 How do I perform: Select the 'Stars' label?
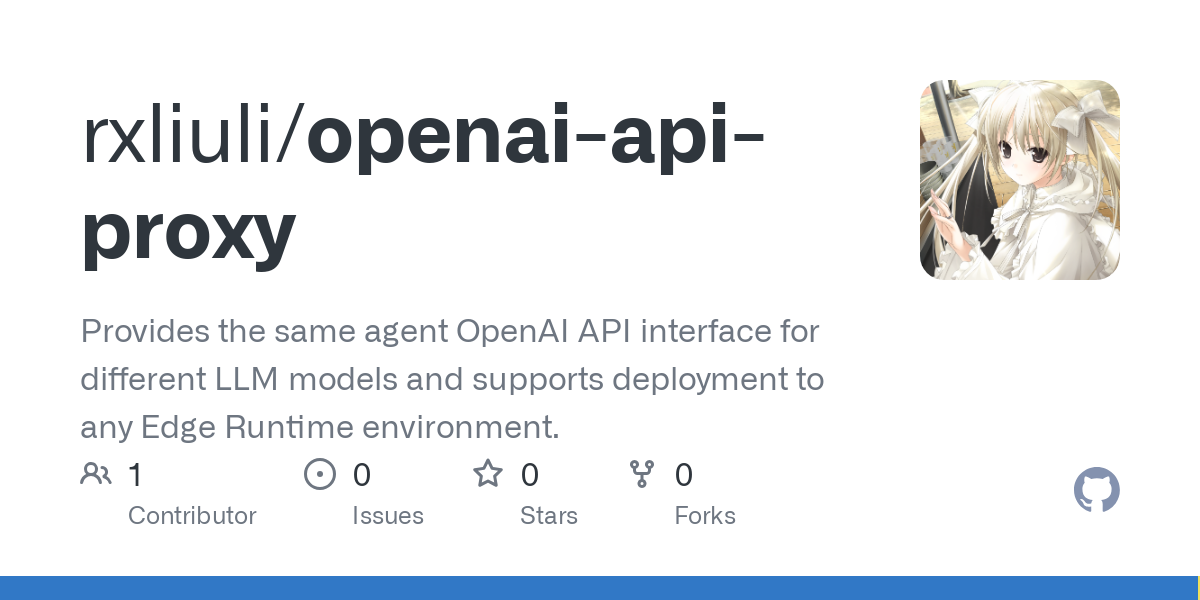coord(549,516)
